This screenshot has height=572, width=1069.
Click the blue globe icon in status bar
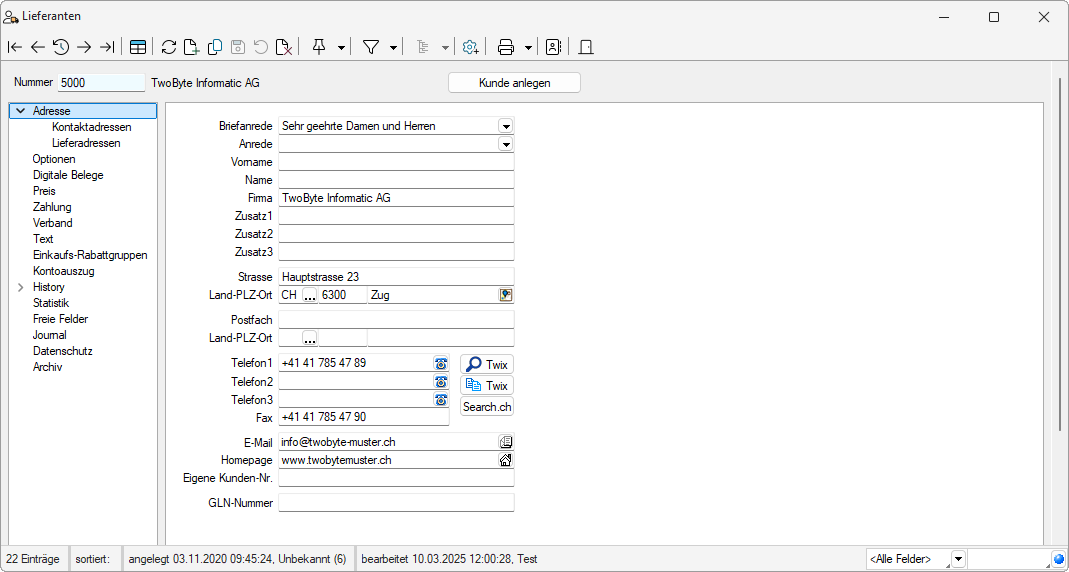[x=1058, y=559]
